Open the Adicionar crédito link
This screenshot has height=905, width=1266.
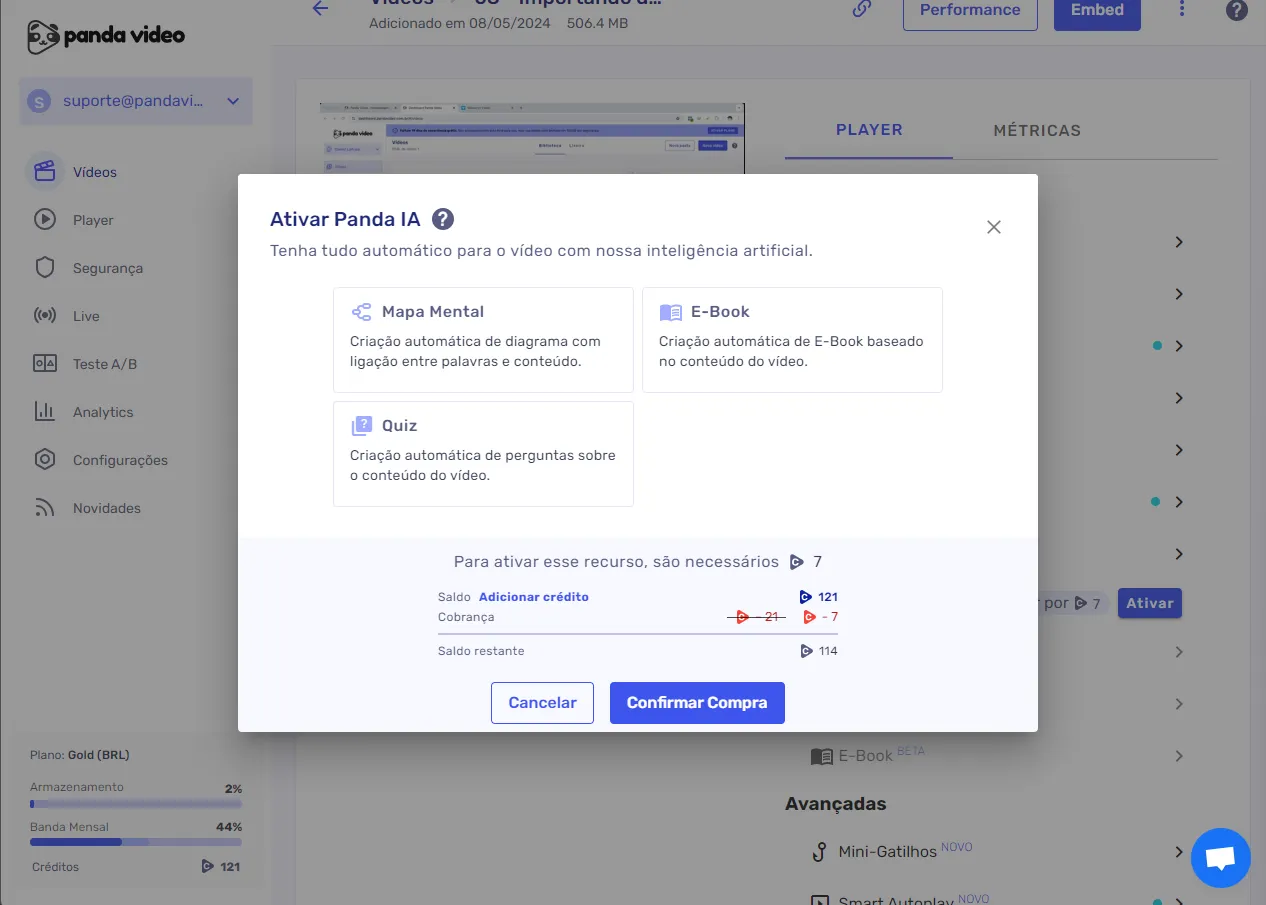[533, 596]
